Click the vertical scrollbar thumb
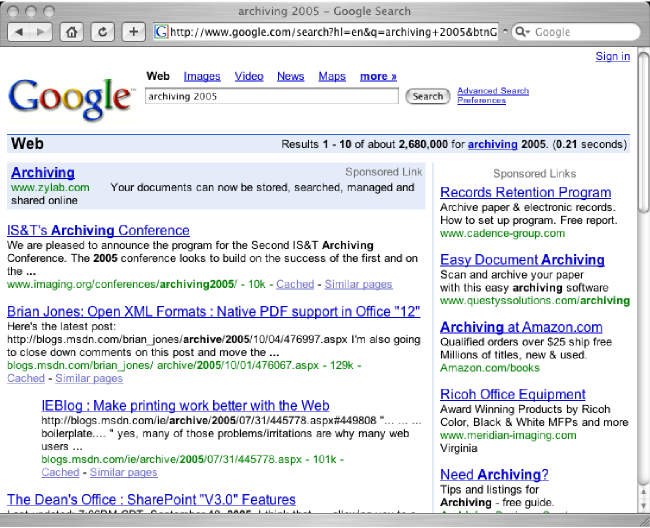 (x=644, y=132)
